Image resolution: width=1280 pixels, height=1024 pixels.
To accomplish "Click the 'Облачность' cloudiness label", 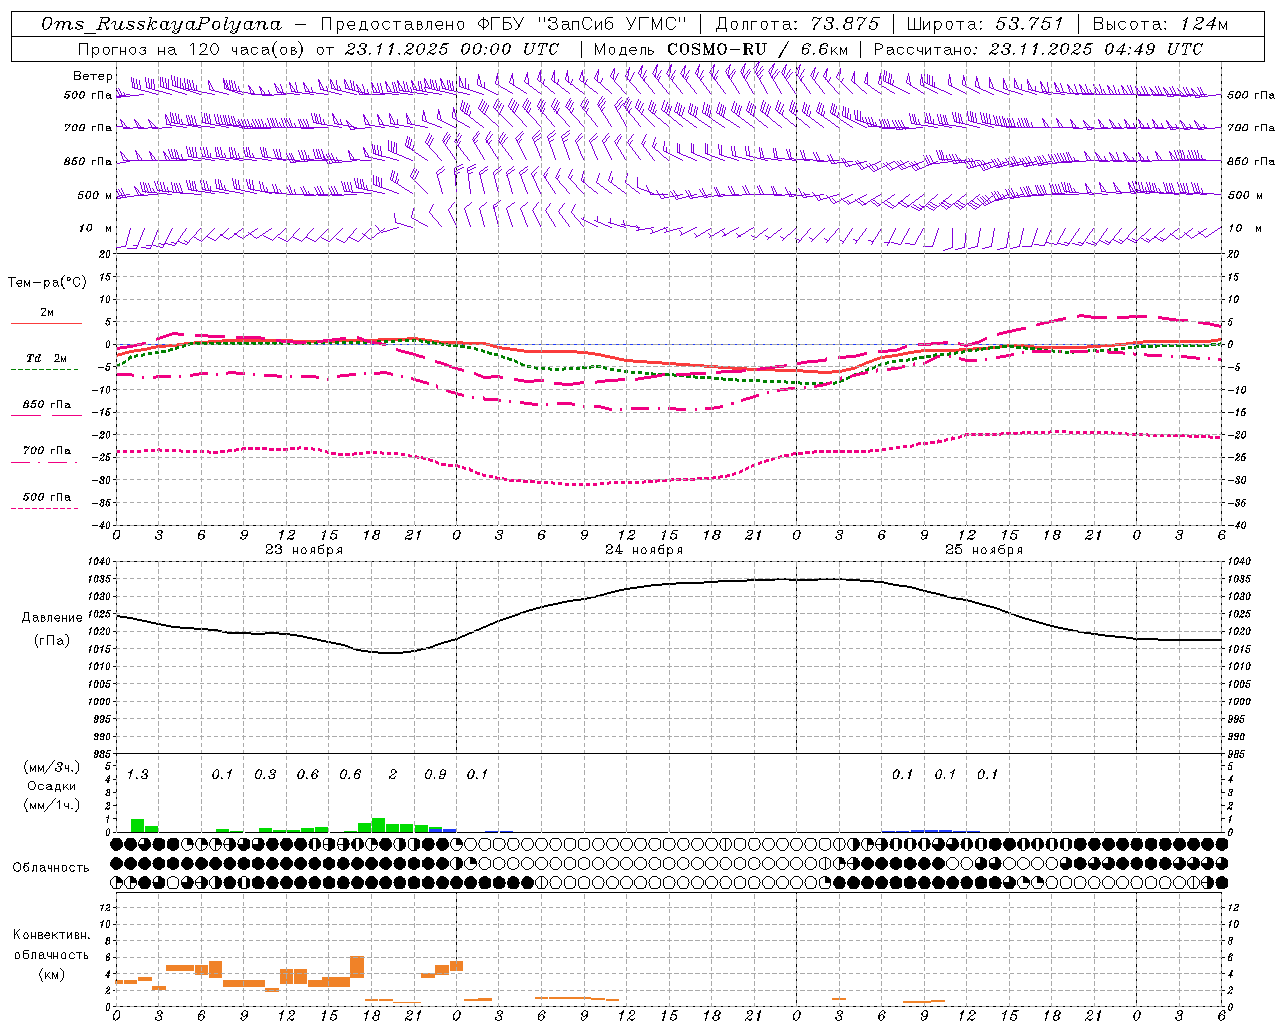I will click(x=51, y=868).
